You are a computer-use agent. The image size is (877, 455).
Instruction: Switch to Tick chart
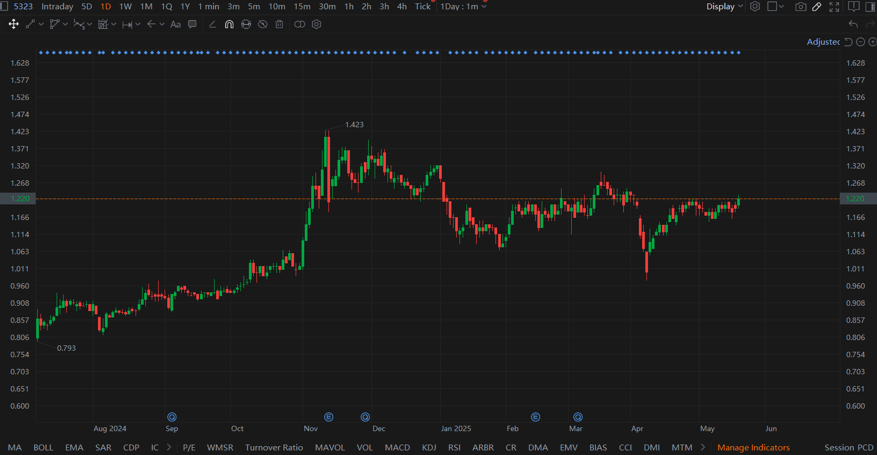pyautogui.click(x=423, y=6)
